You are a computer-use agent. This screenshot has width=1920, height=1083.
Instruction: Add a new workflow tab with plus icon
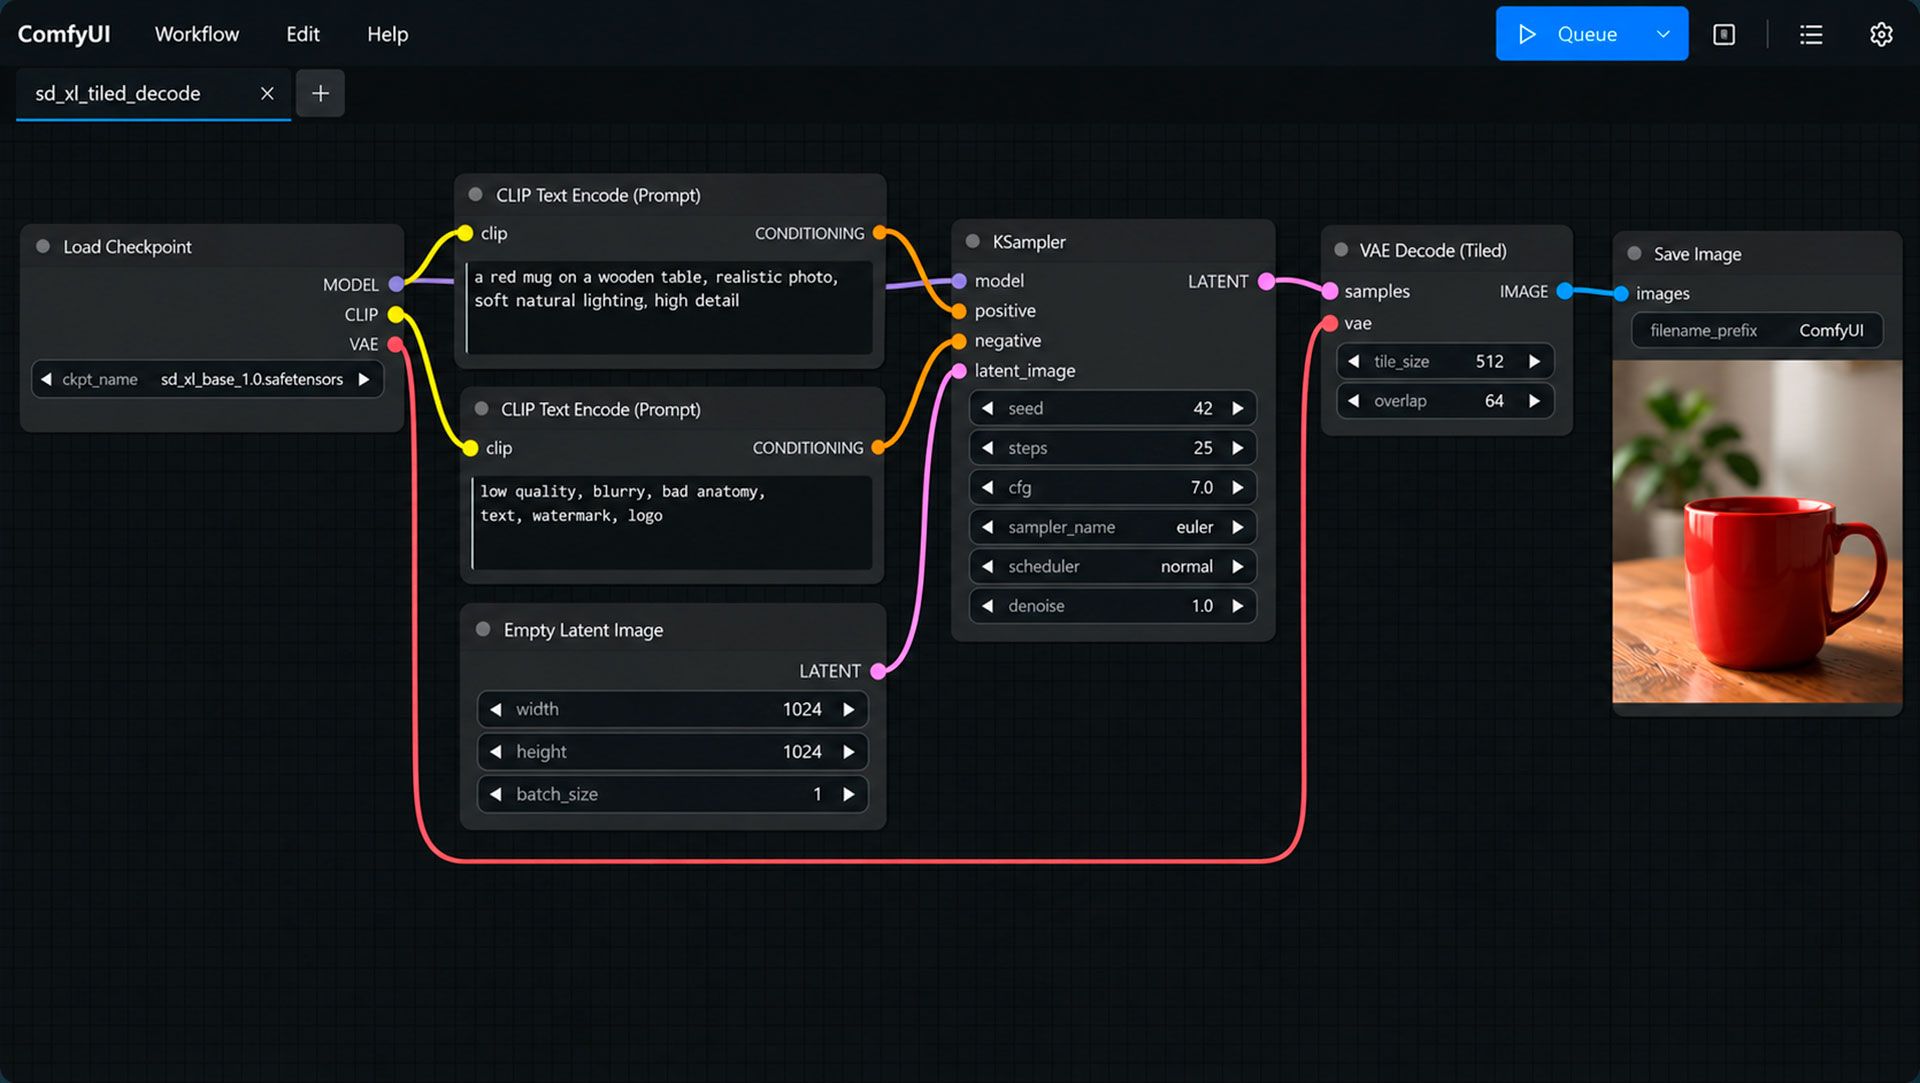coord(320,93)
